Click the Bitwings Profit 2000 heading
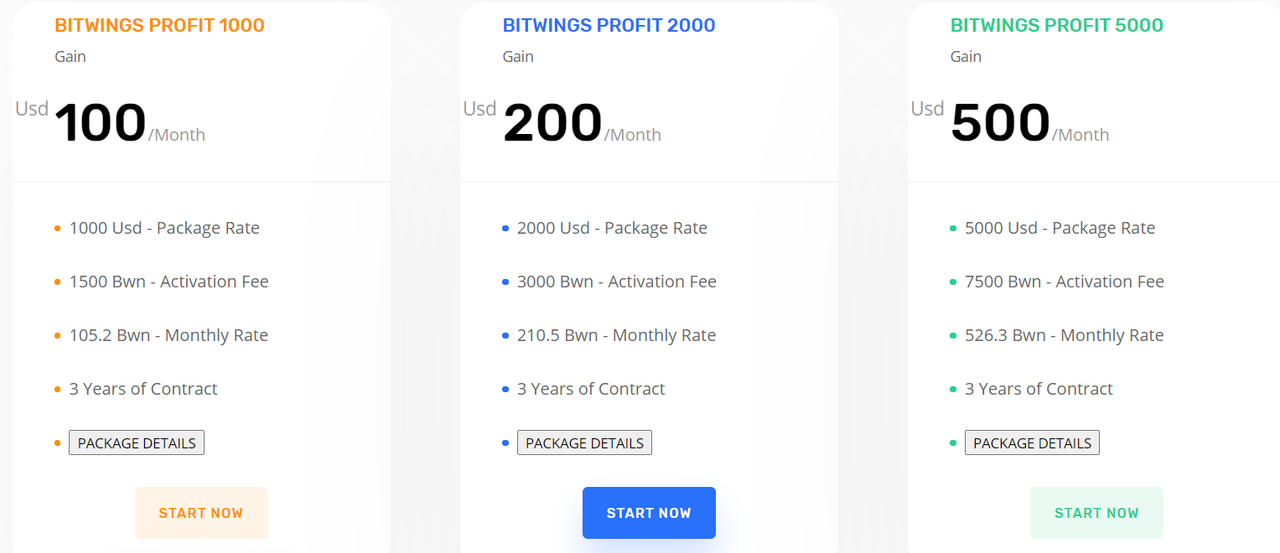 [609, 25]
